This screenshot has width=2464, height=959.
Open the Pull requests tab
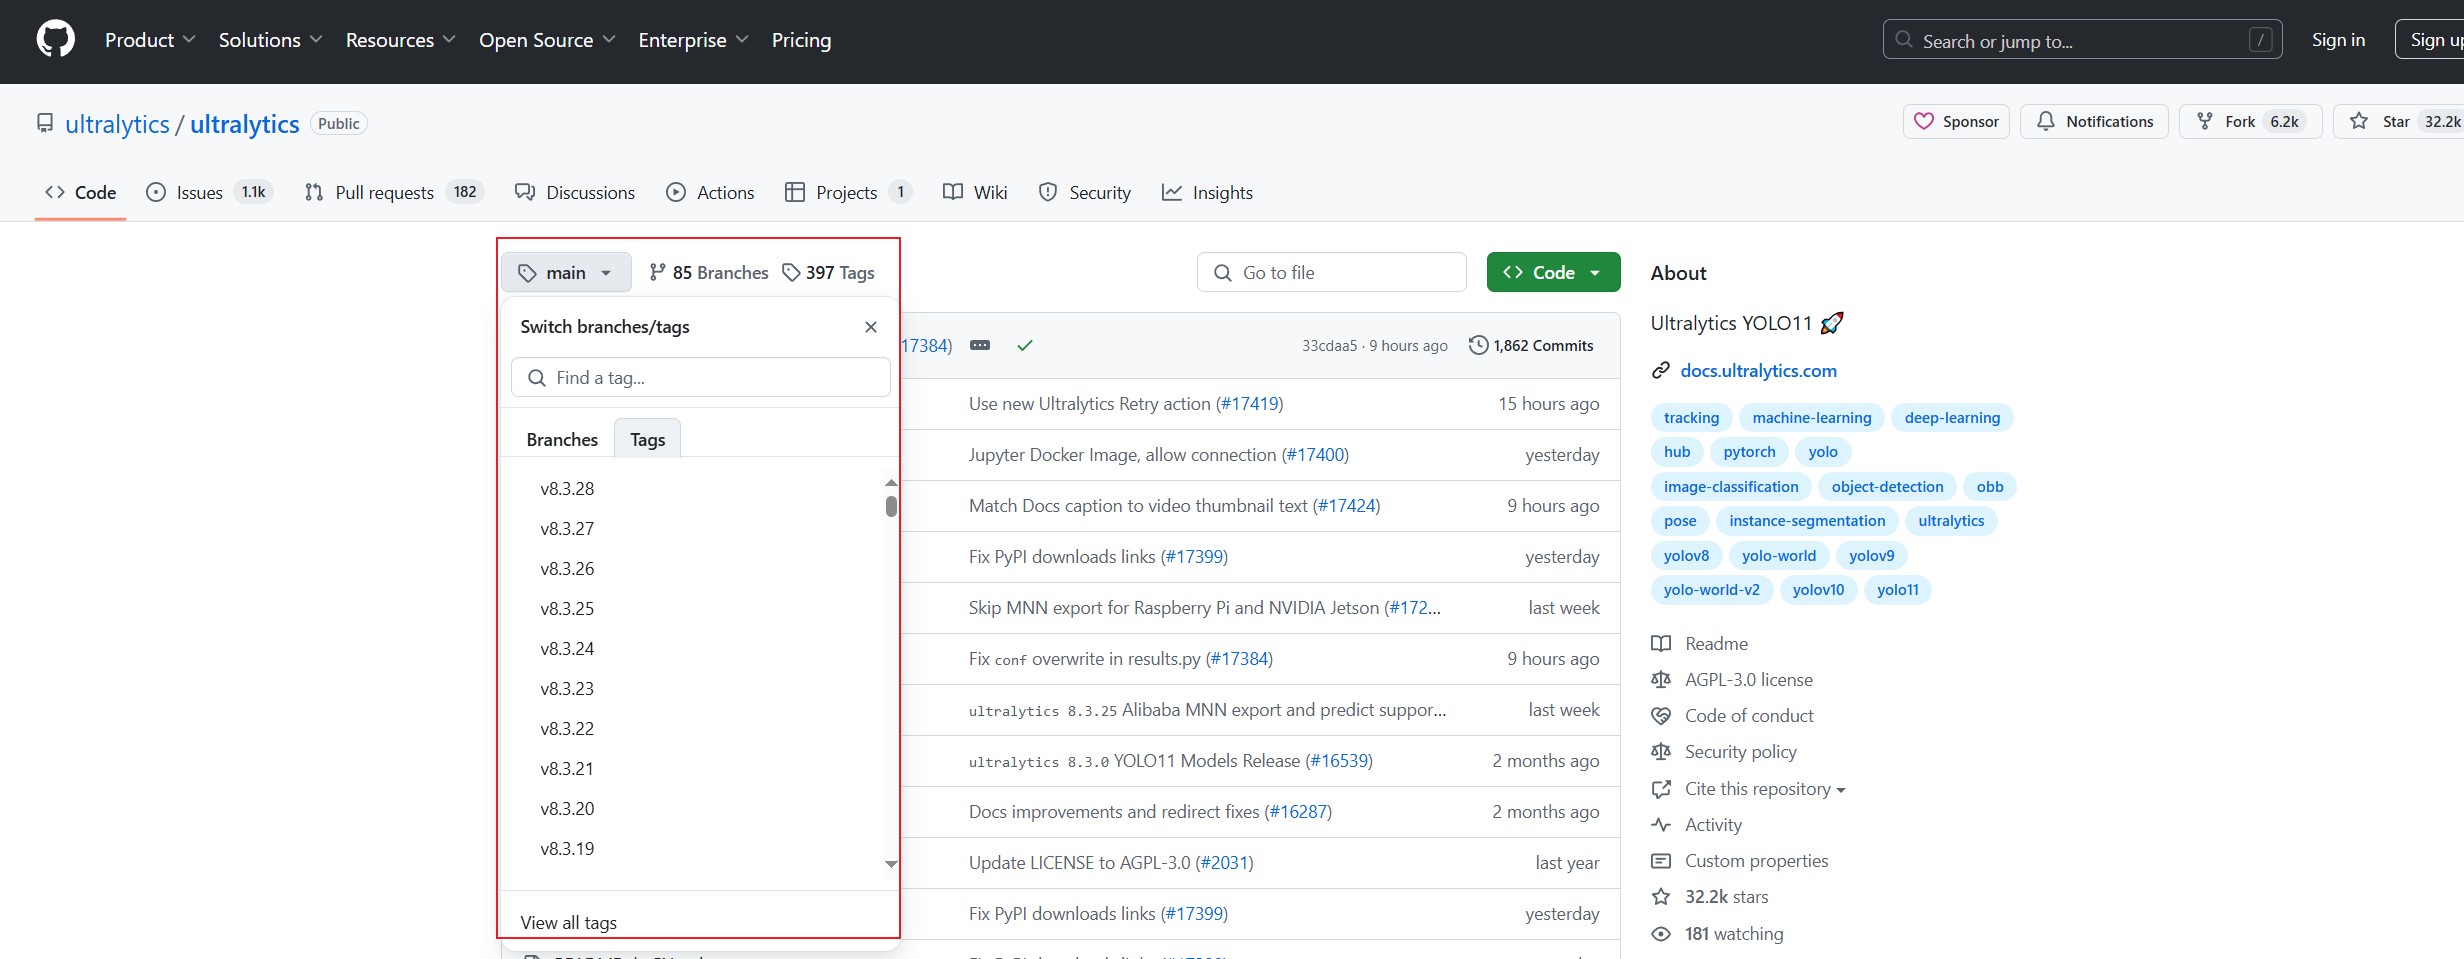[x=394, y=192]
